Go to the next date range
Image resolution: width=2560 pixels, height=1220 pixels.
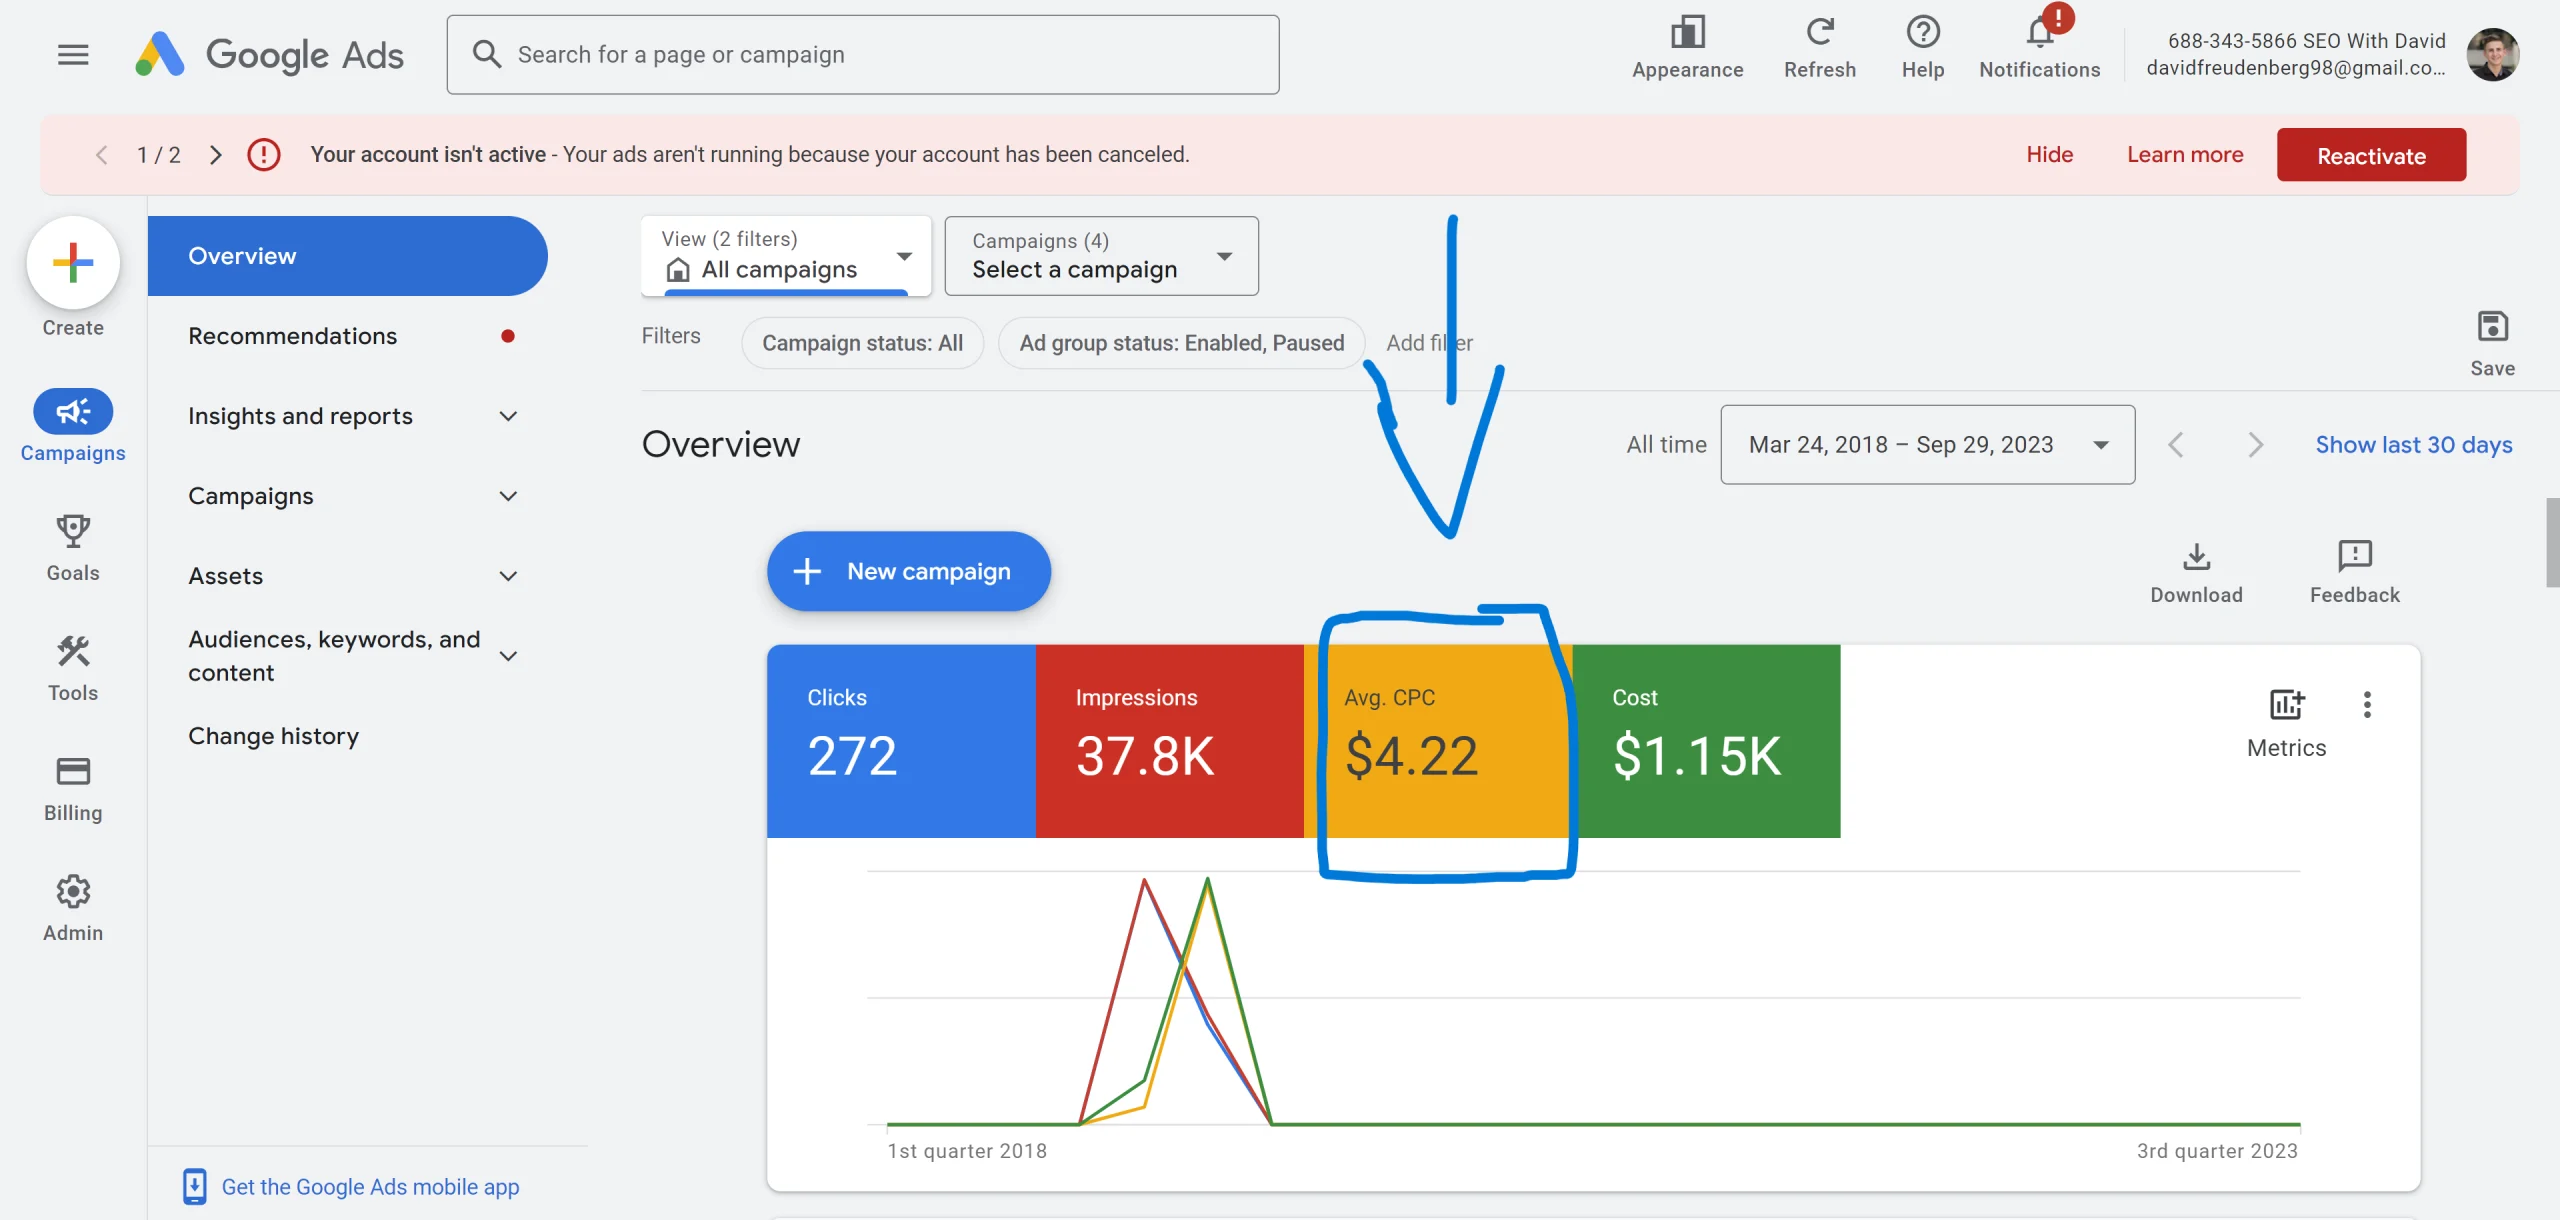point(2255,445)
